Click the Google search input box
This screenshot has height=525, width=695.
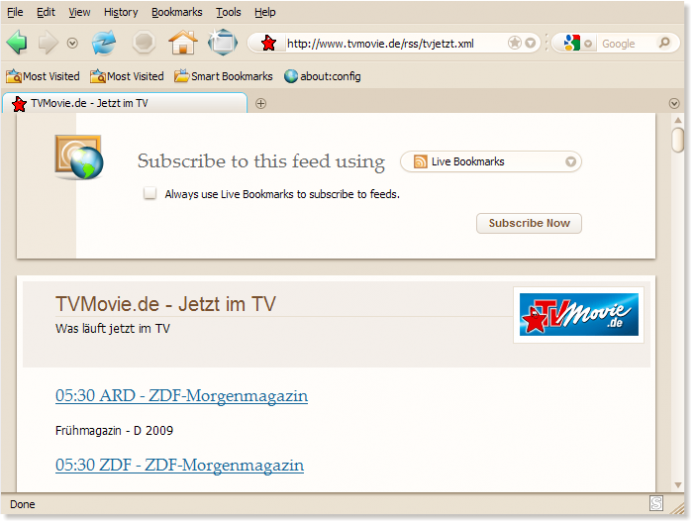click(x=627, y=43)
